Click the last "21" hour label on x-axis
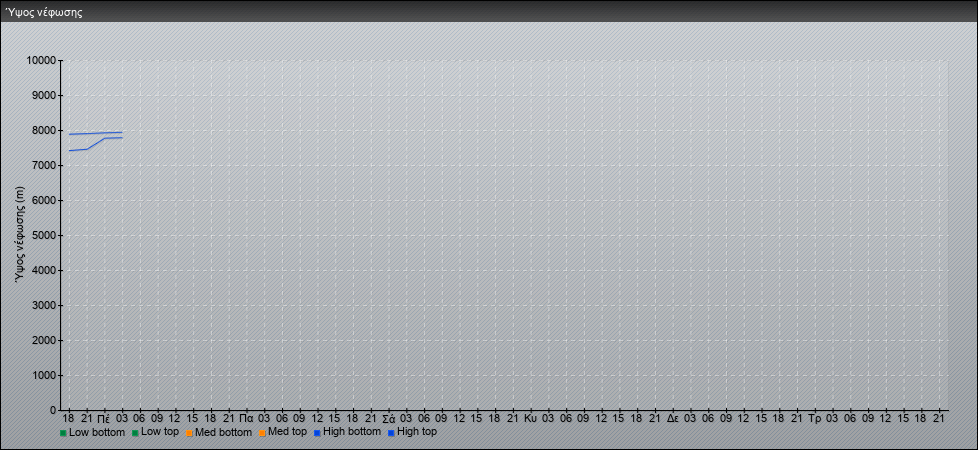This screenshot has height=450, width=978. pyautogui.click(x=939, y=418)
